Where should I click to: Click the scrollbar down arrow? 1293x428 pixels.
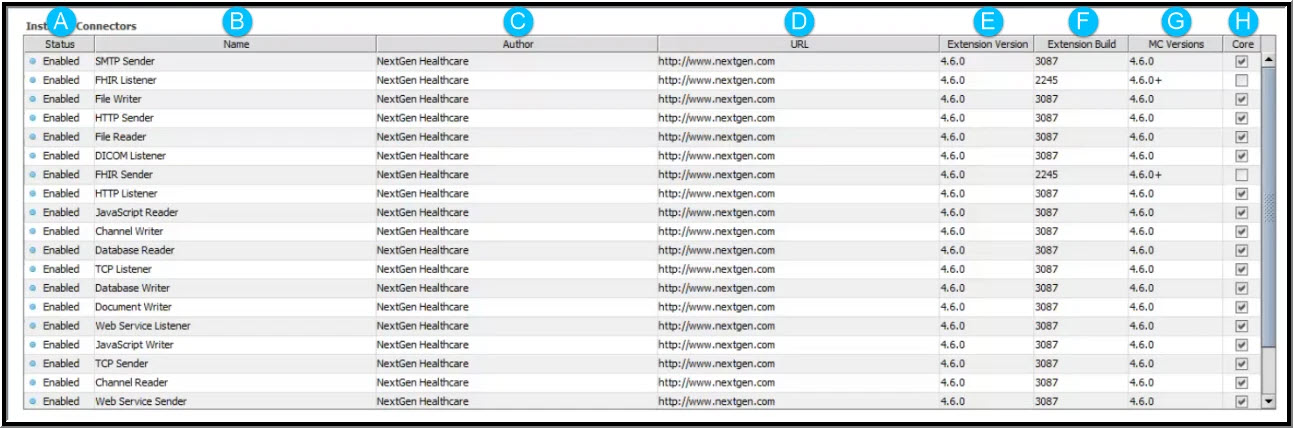pyautogui.click(x=1269, y=401)
